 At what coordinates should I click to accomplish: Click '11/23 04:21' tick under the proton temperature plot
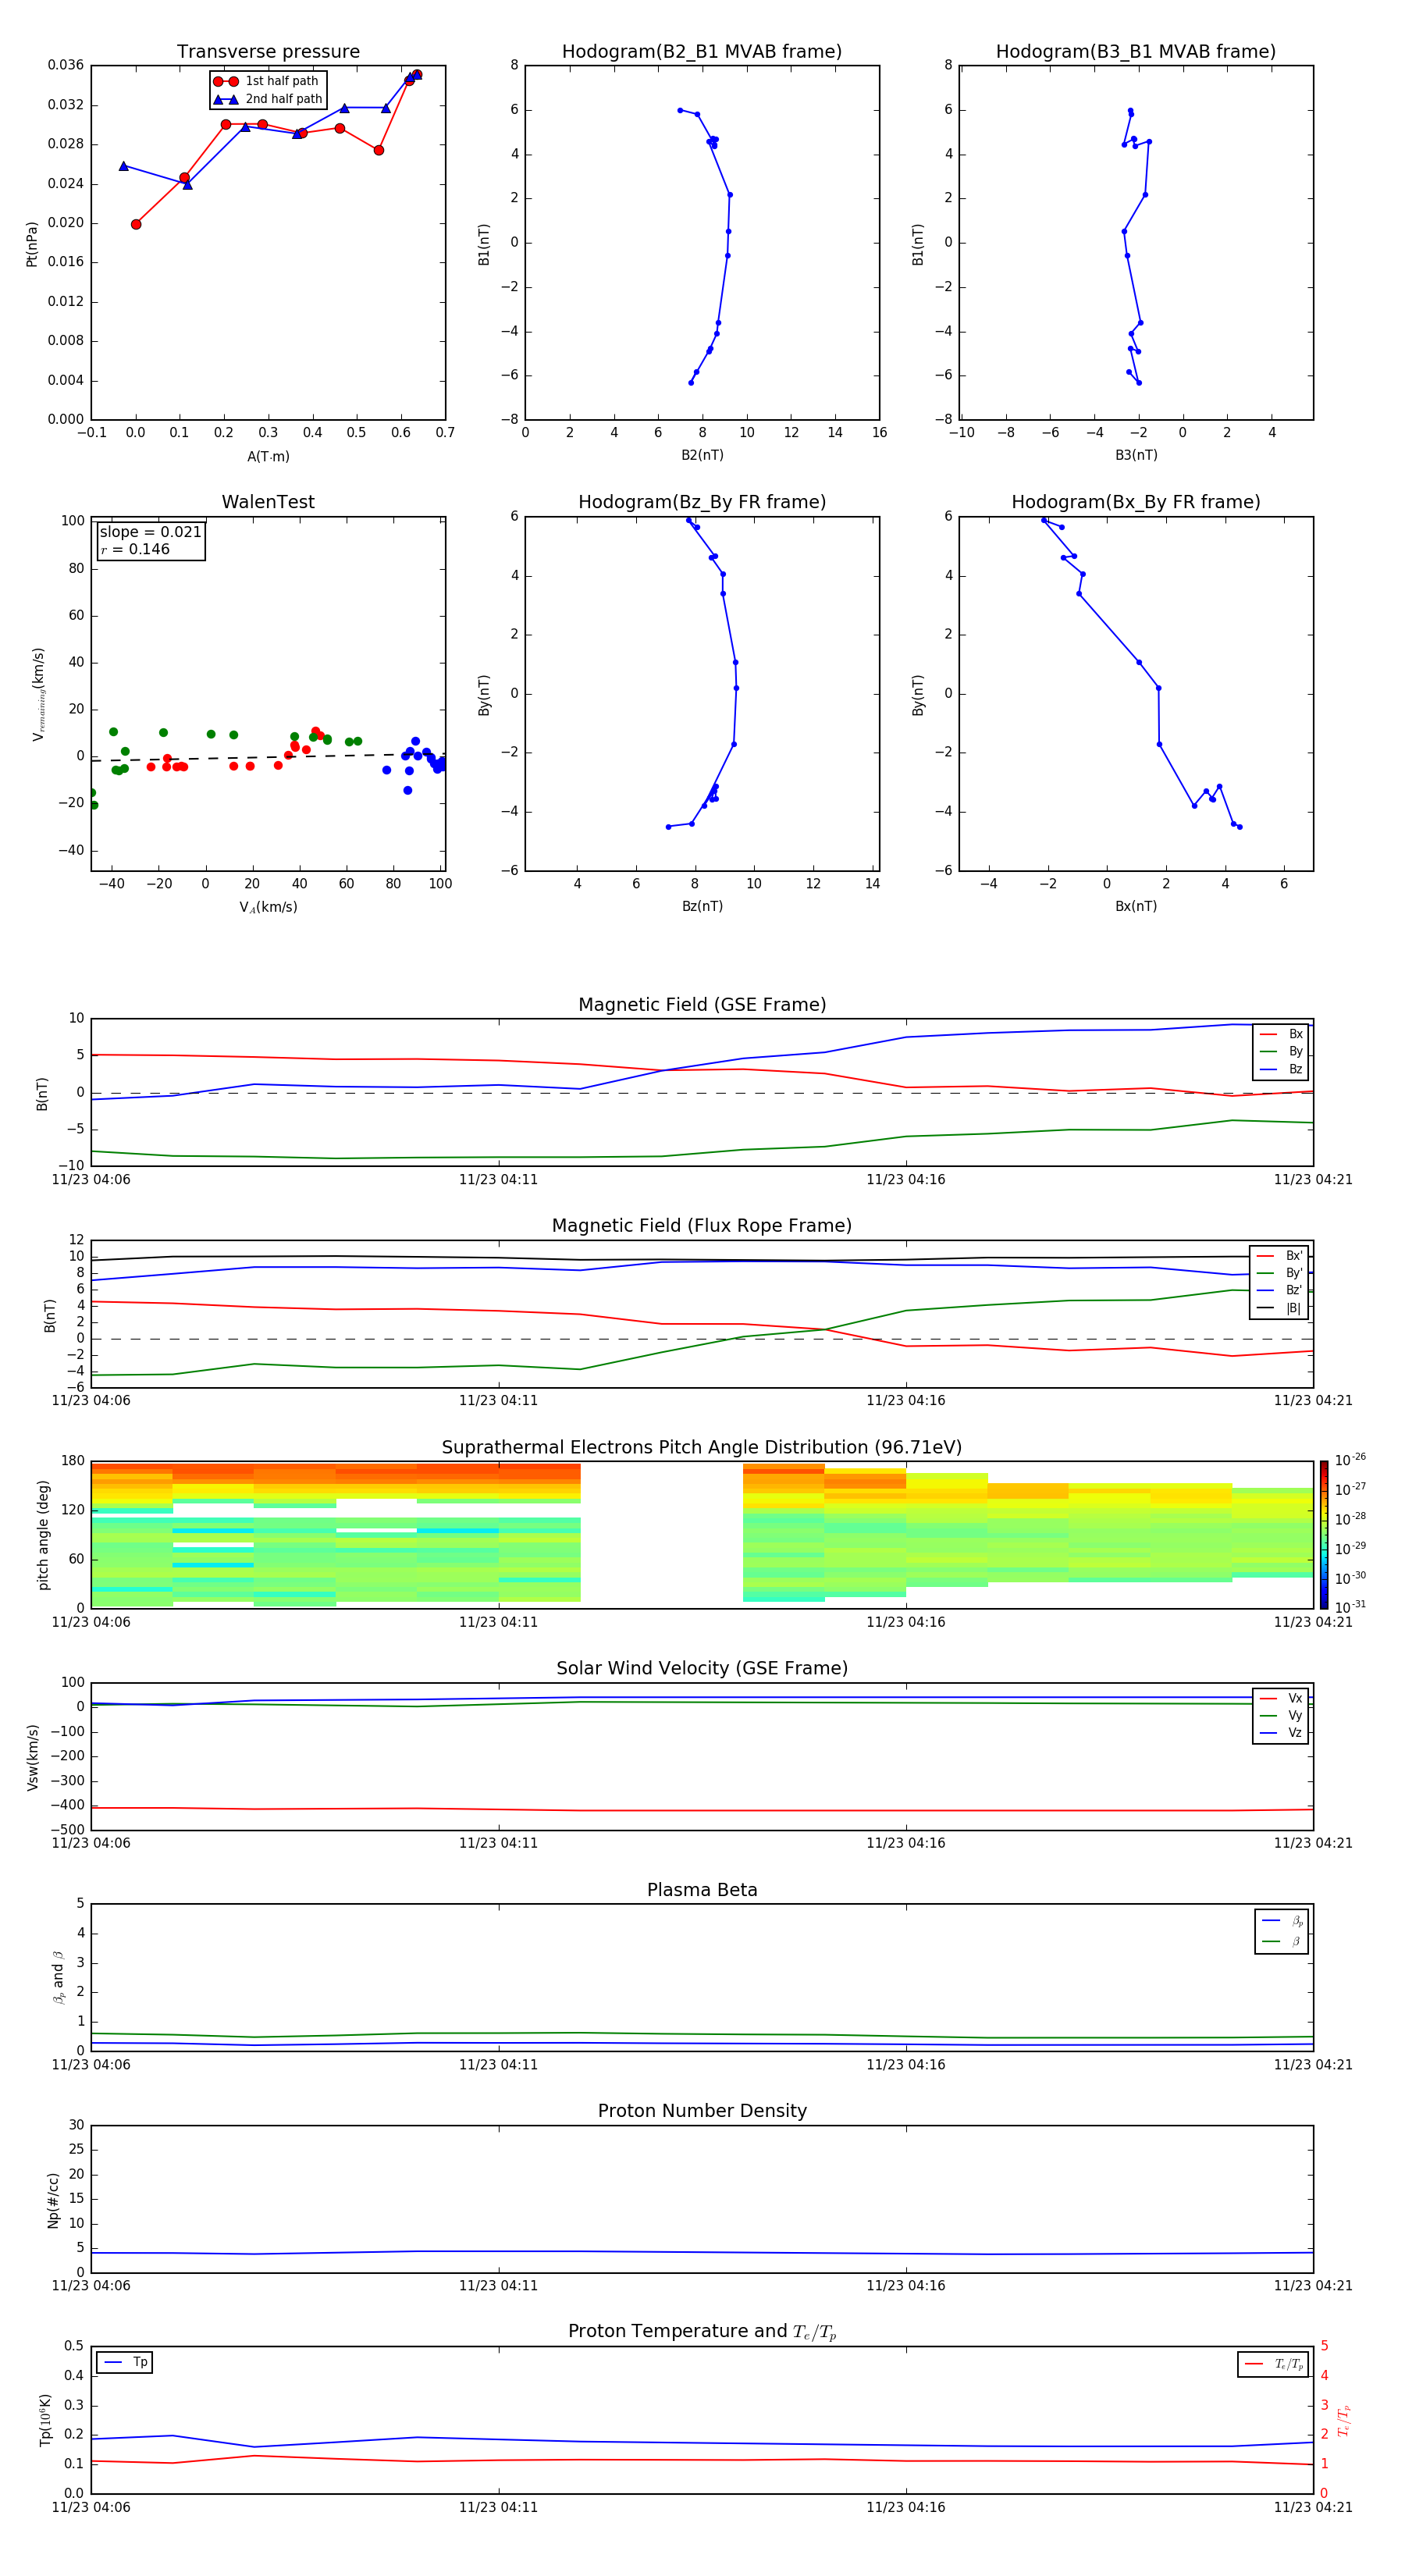click(x=1313, y=2507)
